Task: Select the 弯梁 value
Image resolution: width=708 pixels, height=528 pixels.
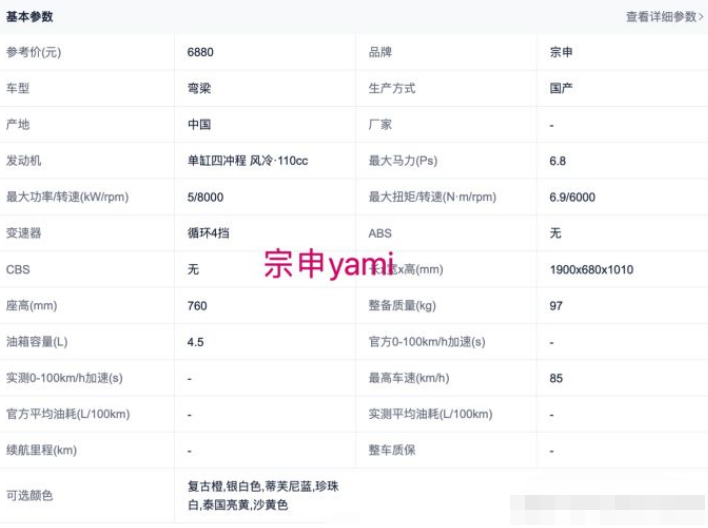Action: (199, 89)
